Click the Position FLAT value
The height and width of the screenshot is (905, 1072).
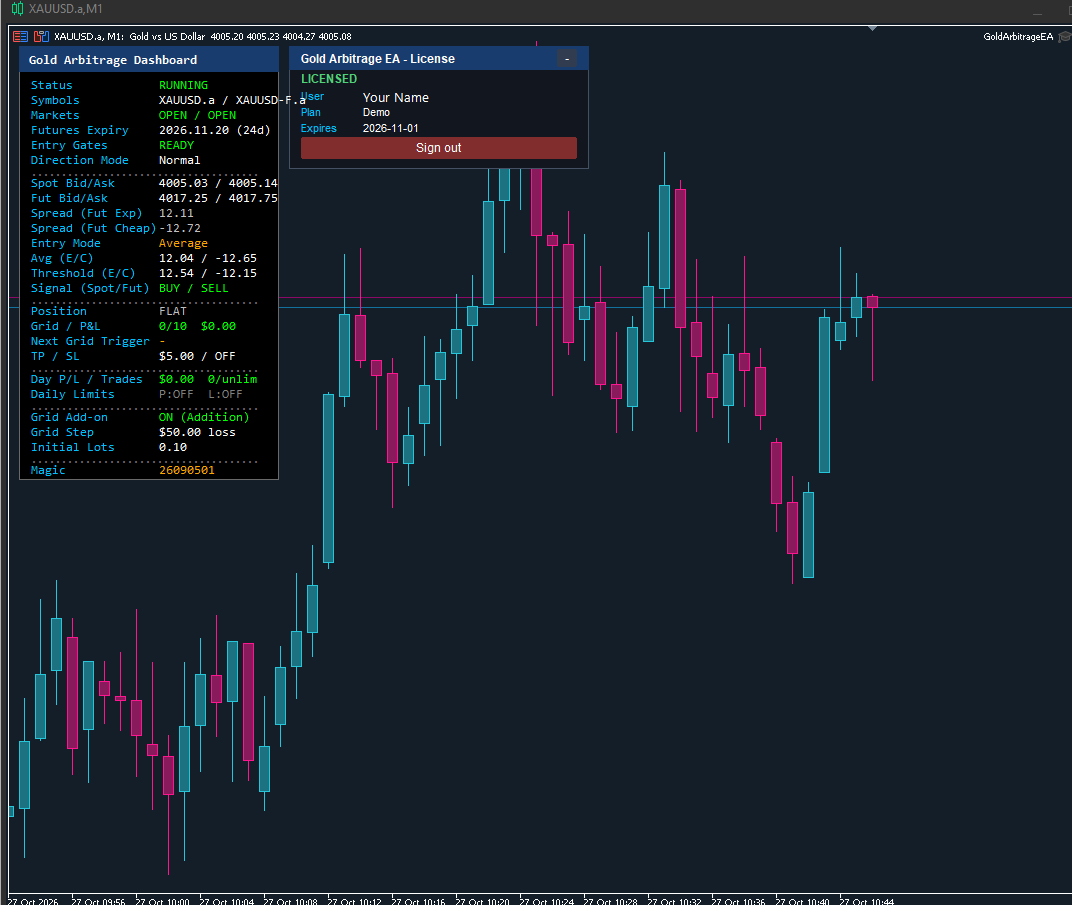coord(172,311)
